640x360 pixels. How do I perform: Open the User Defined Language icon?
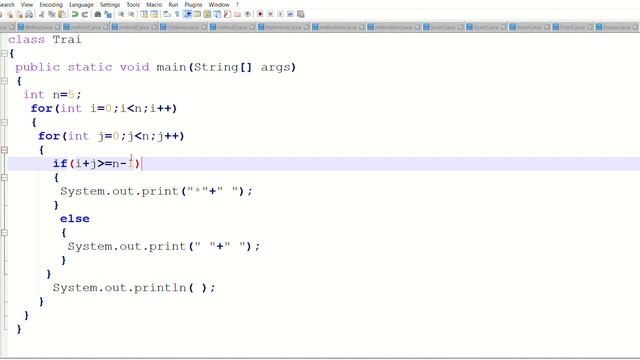click(x=197, y=14)
